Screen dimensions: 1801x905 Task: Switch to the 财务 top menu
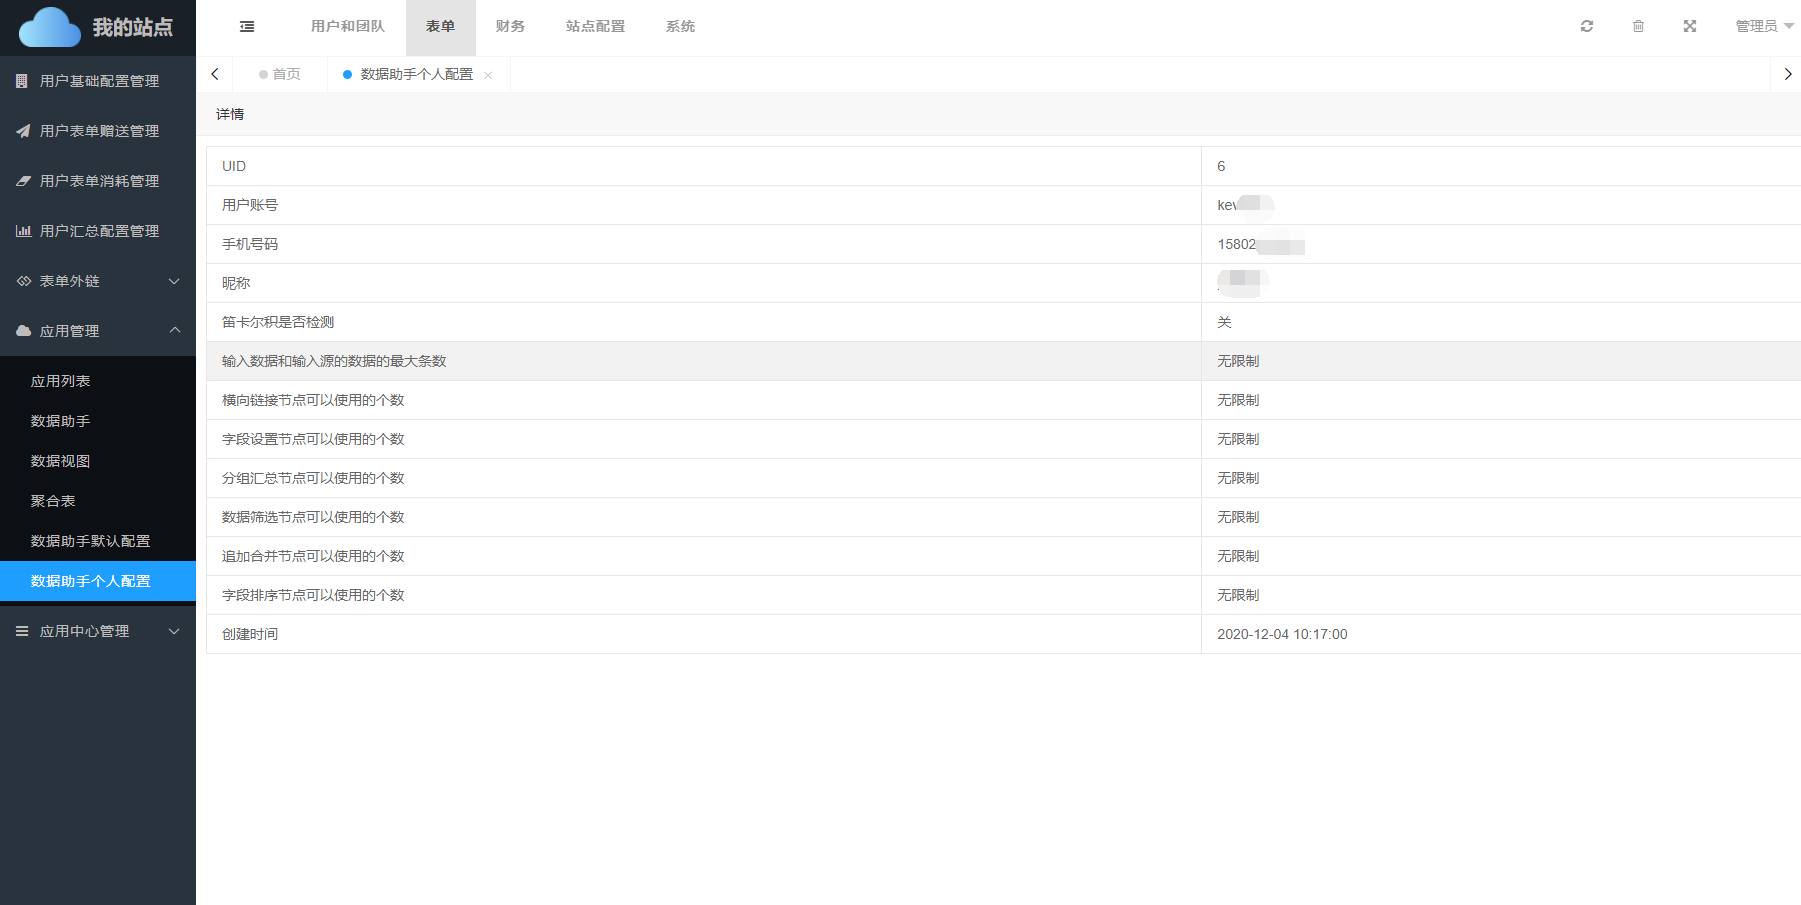click(510, 27)
